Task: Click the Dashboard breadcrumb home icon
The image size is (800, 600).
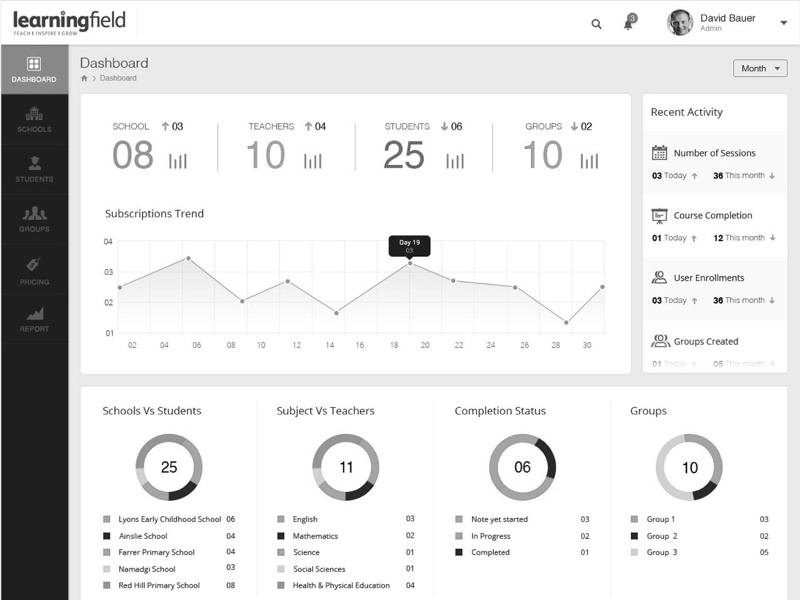Action: point(82,77)
